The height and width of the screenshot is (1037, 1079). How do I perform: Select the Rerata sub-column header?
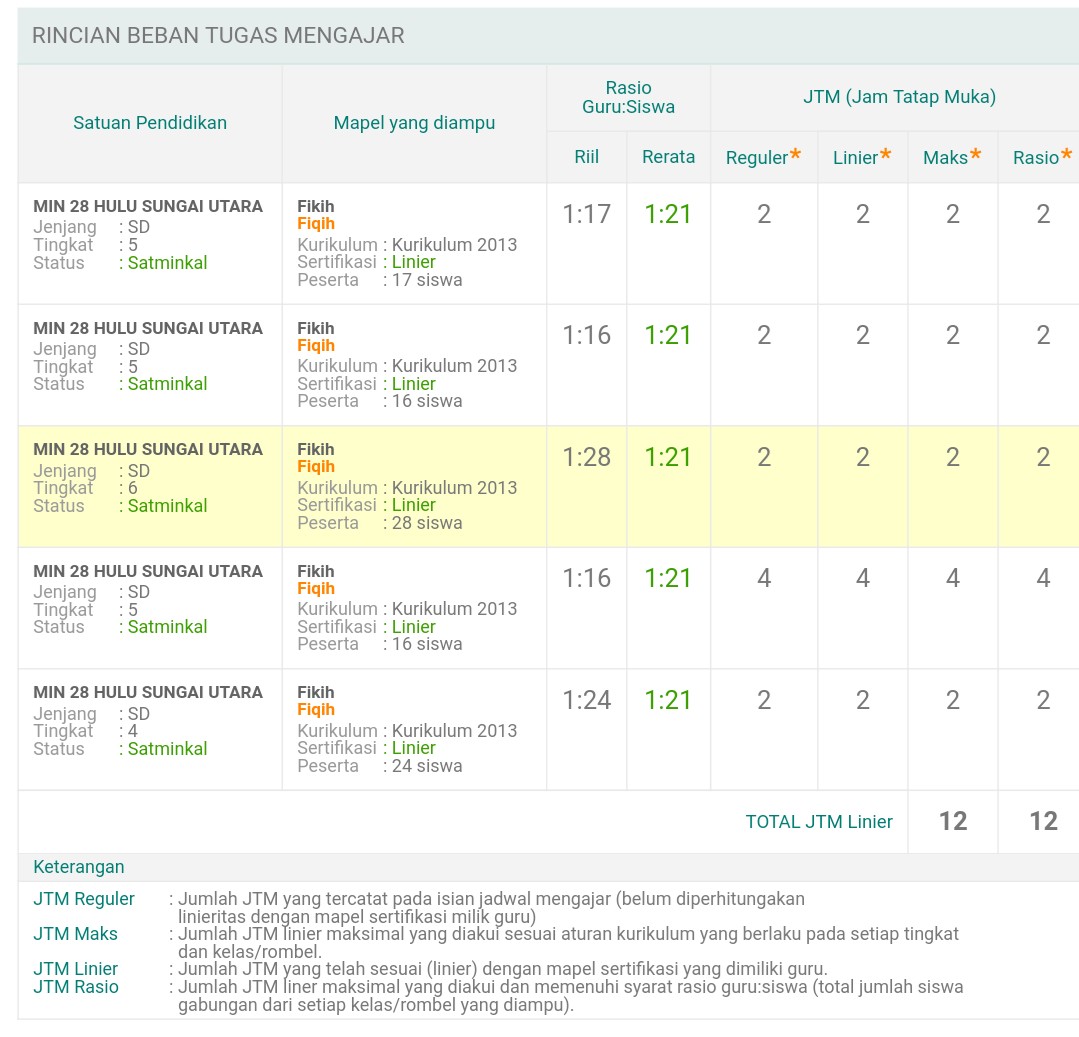pos(668,157)
